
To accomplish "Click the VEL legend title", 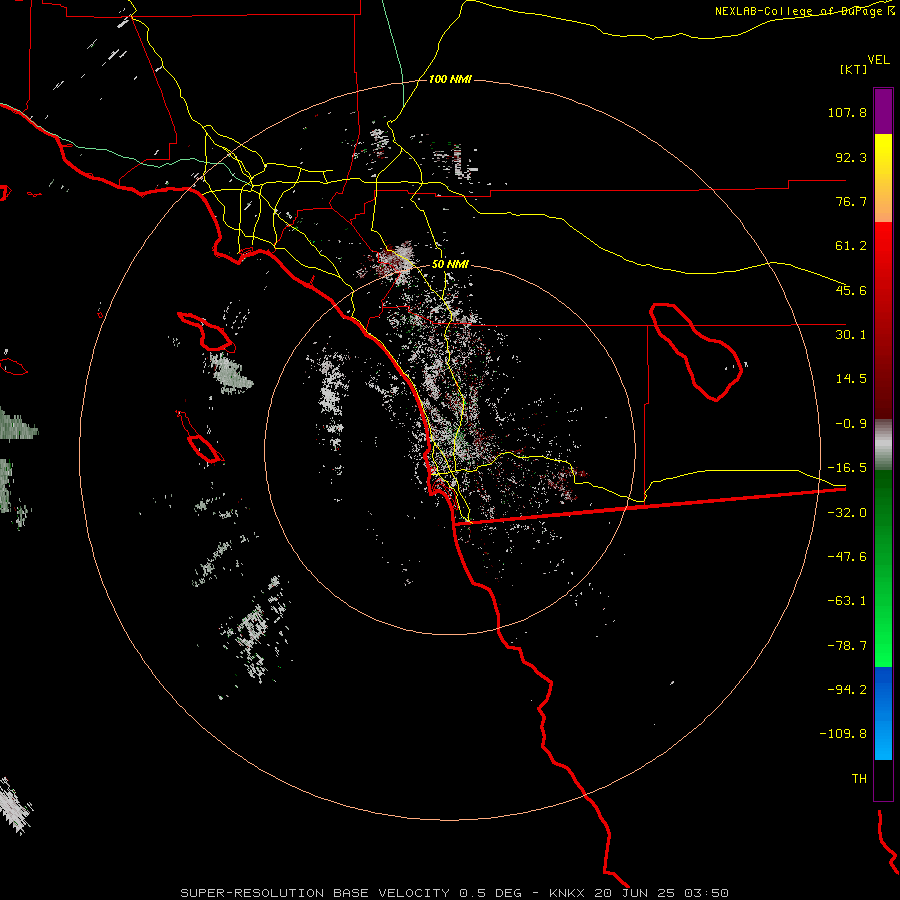I will pos(878,60).
